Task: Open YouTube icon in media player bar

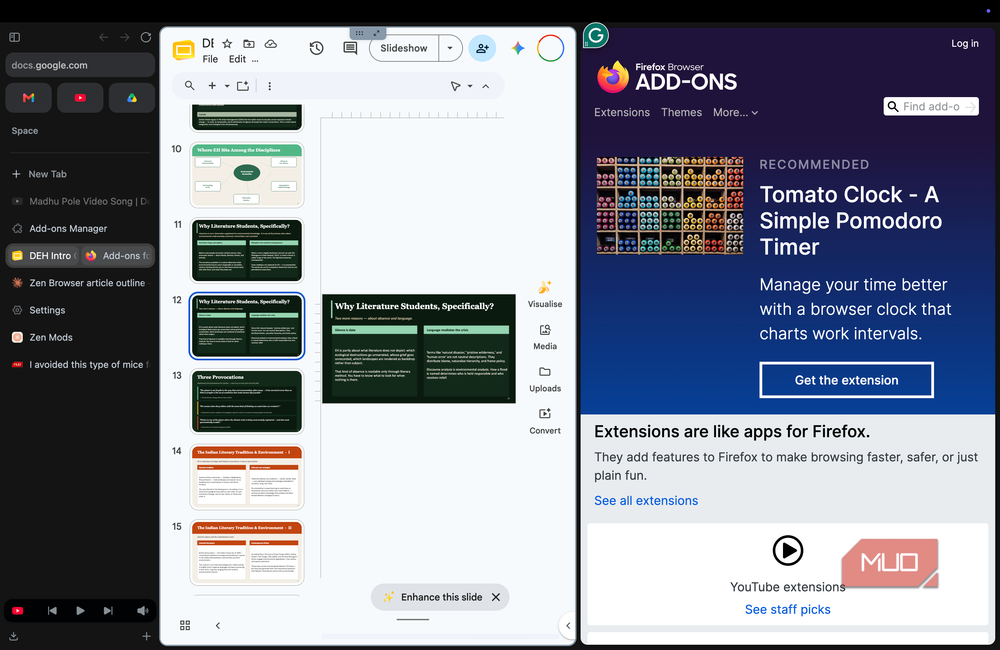Action: point(18,610)
